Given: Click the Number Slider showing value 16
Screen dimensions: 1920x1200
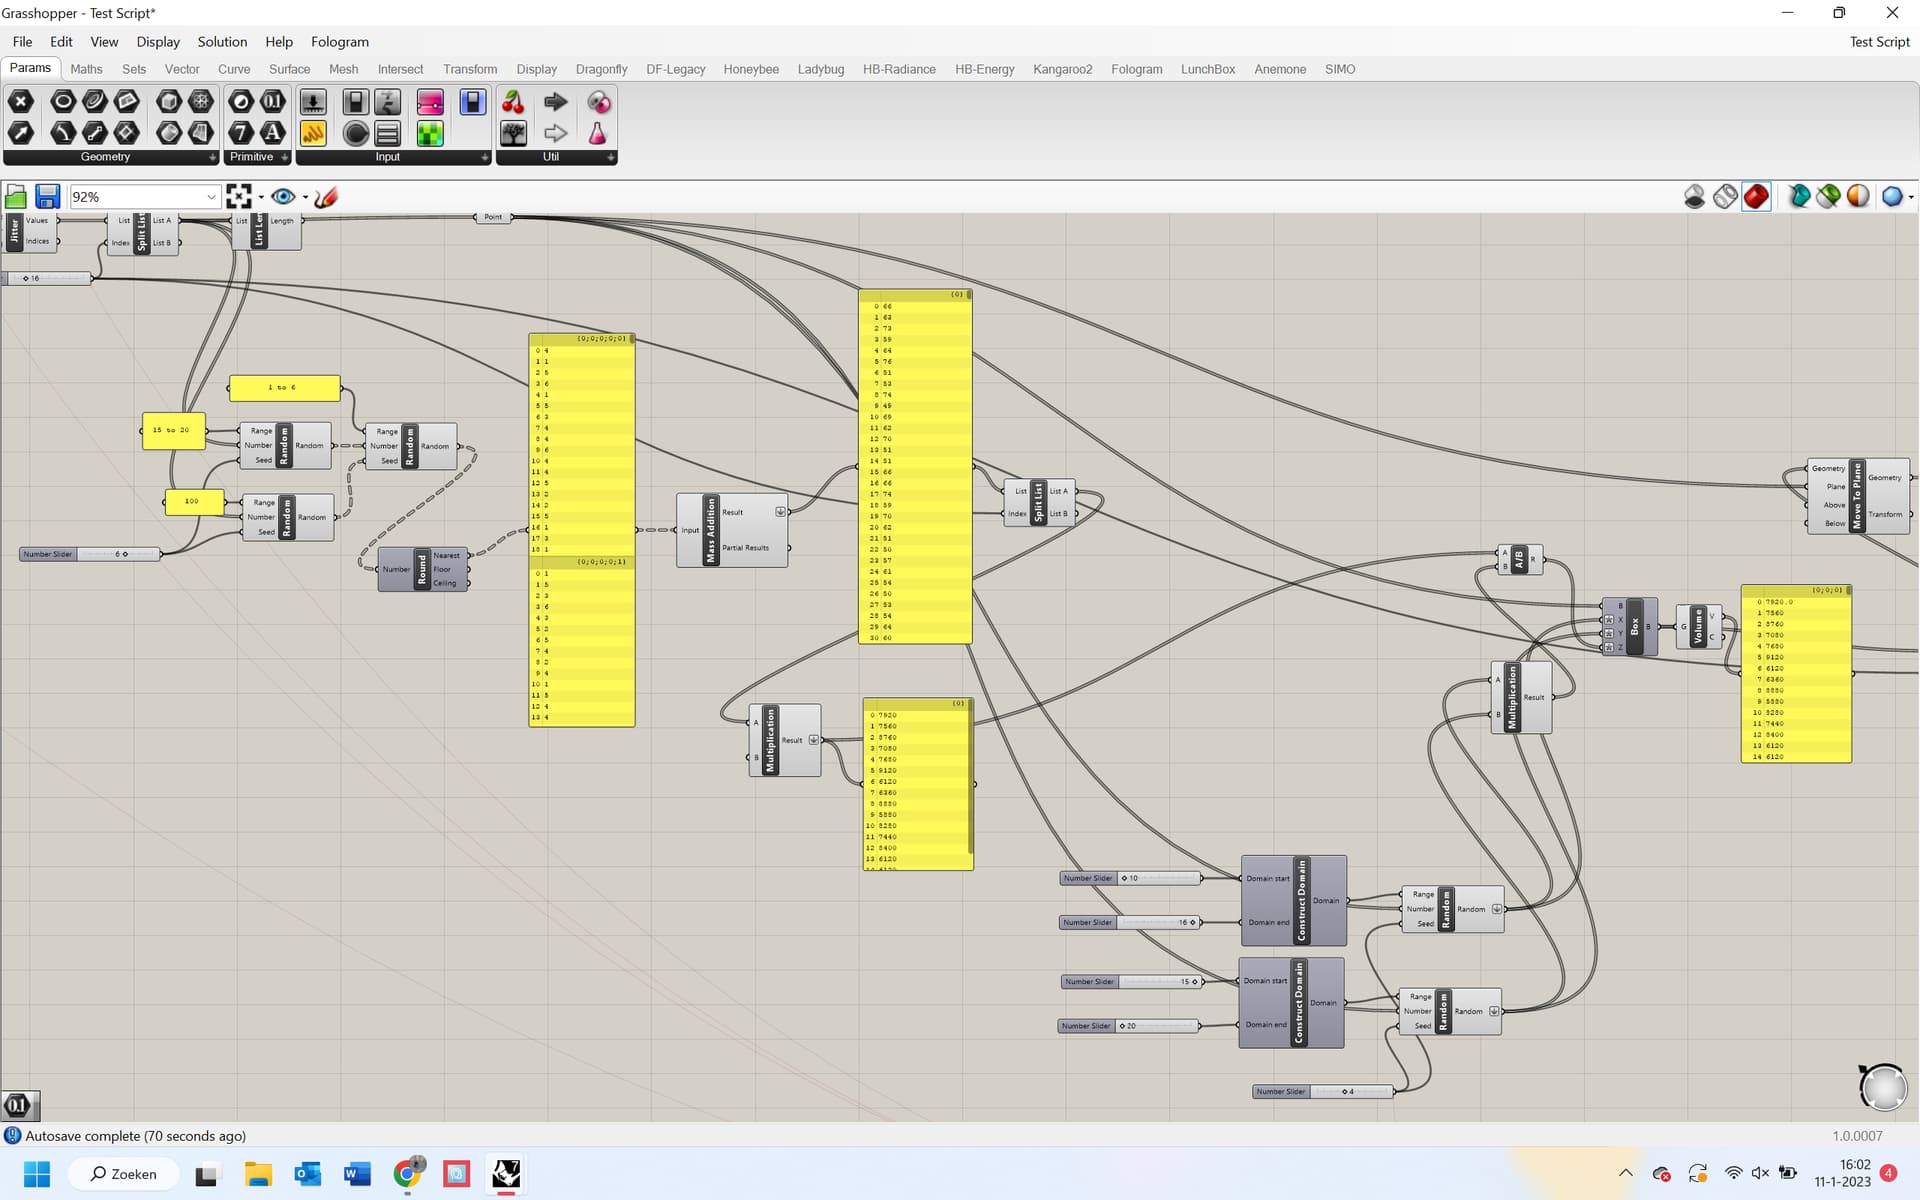Looking at the screenshot, I should (x=1131, y=922).
